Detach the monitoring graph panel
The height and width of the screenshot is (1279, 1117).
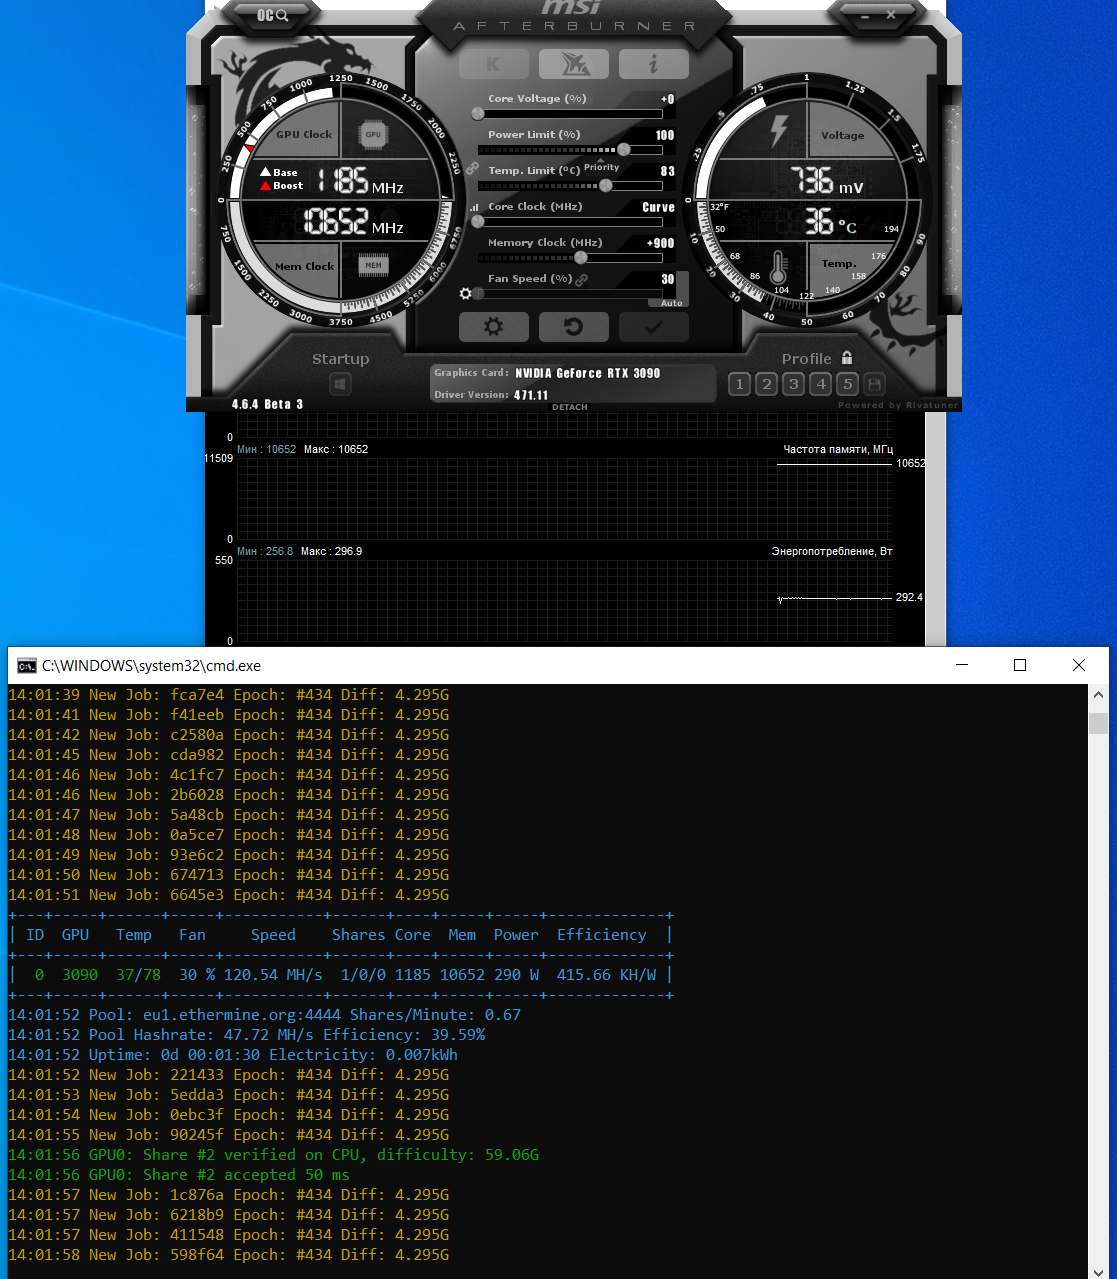coord(570,407)
